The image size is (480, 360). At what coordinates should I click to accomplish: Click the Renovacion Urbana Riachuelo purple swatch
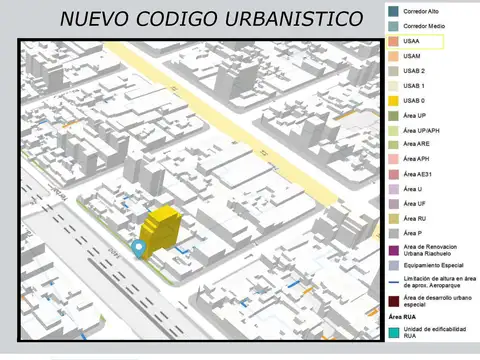(x=393, y=250)
